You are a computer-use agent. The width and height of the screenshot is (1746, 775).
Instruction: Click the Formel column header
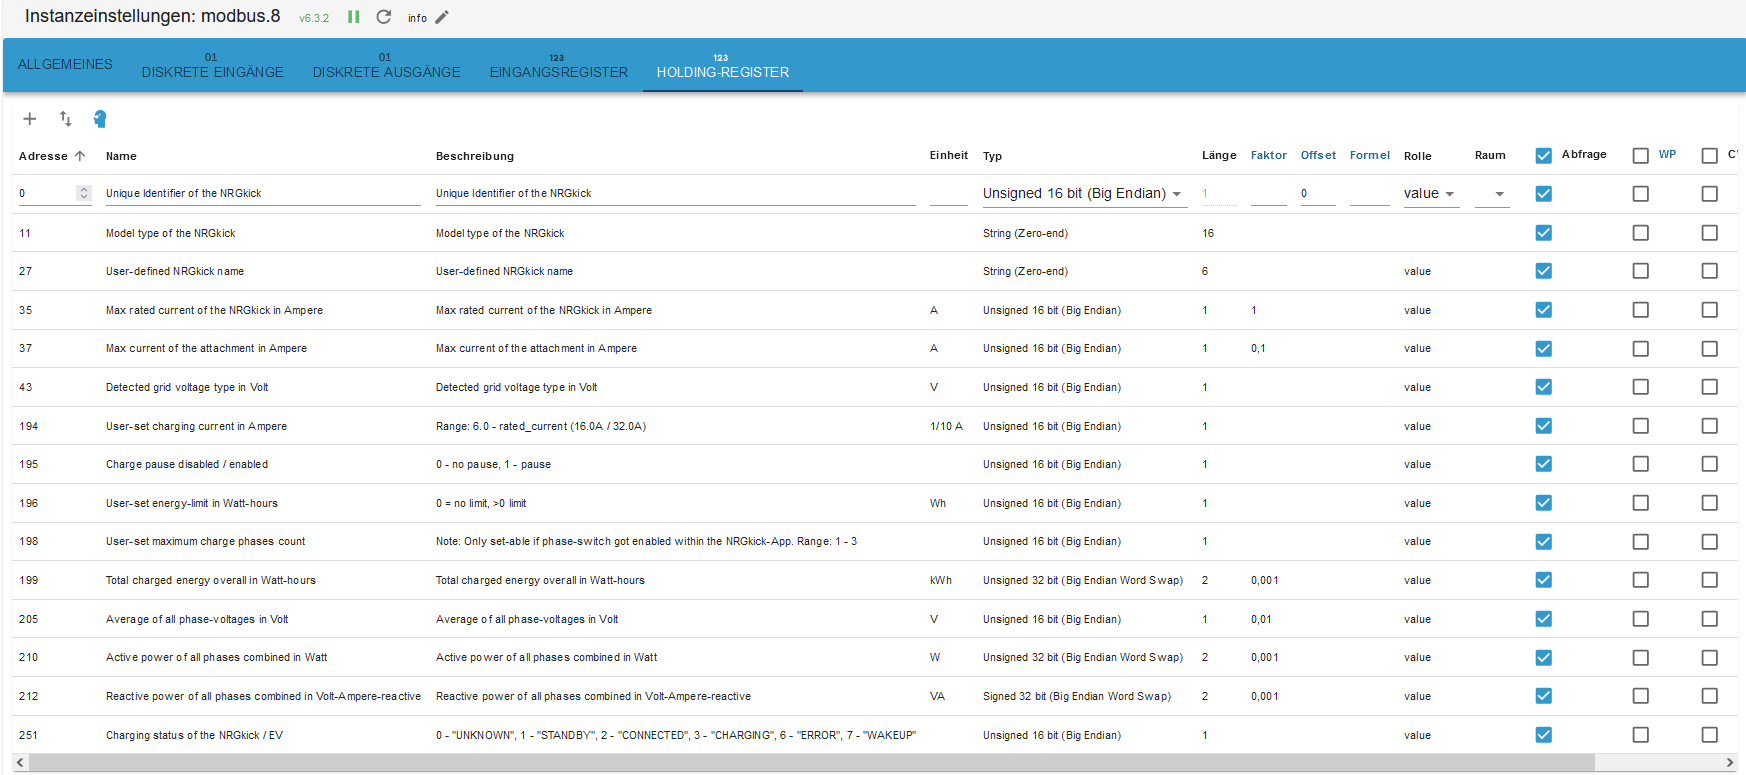[1370, 155]
